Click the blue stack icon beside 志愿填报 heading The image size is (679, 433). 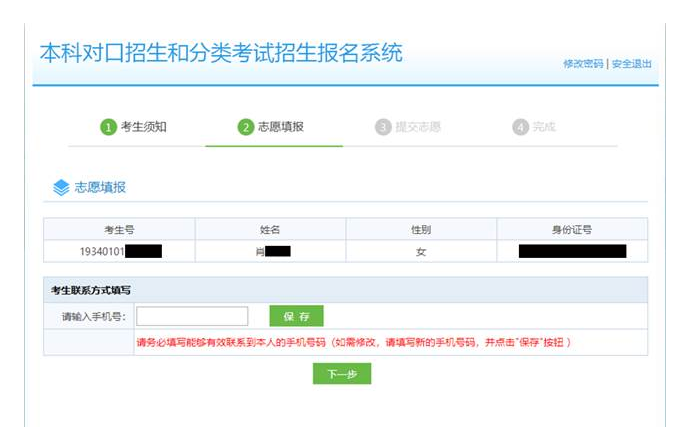61,187
